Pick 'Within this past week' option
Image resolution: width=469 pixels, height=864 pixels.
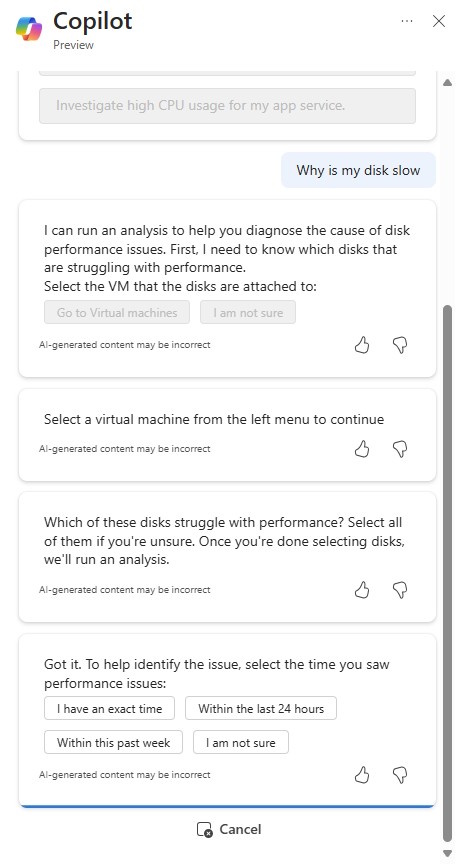tap(114, 742)
